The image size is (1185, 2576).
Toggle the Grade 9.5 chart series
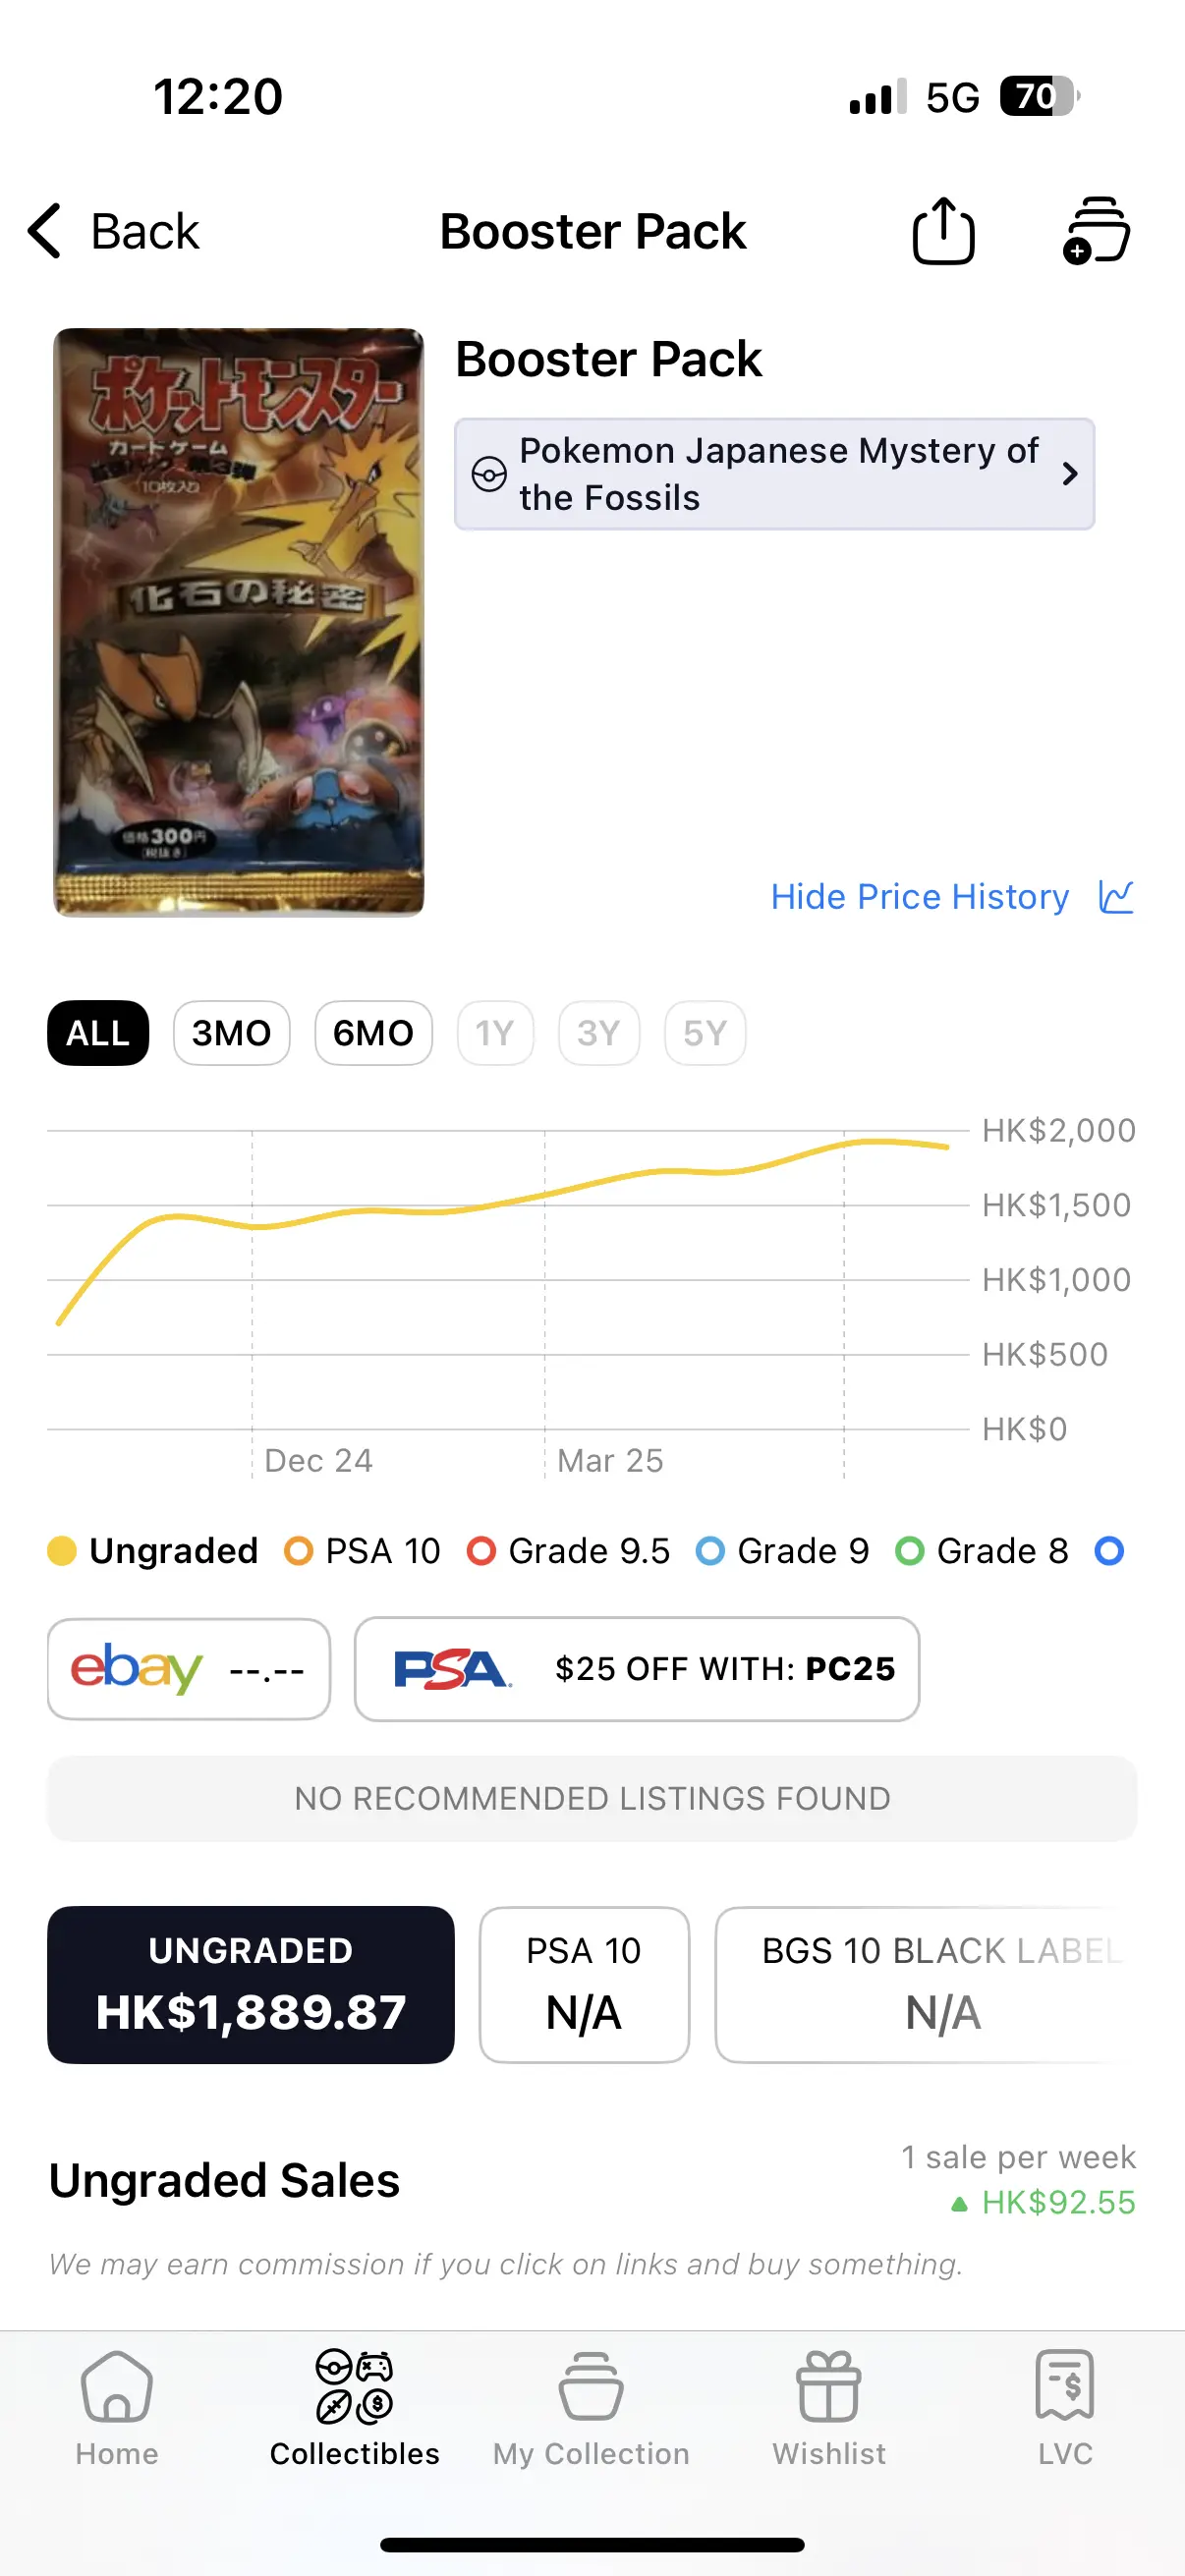coord(569,1551)
